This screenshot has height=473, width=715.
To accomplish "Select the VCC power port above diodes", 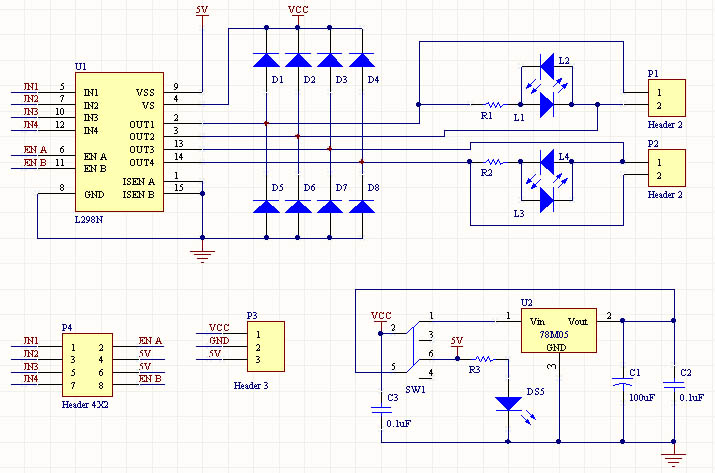I will [x=298, y=11].
